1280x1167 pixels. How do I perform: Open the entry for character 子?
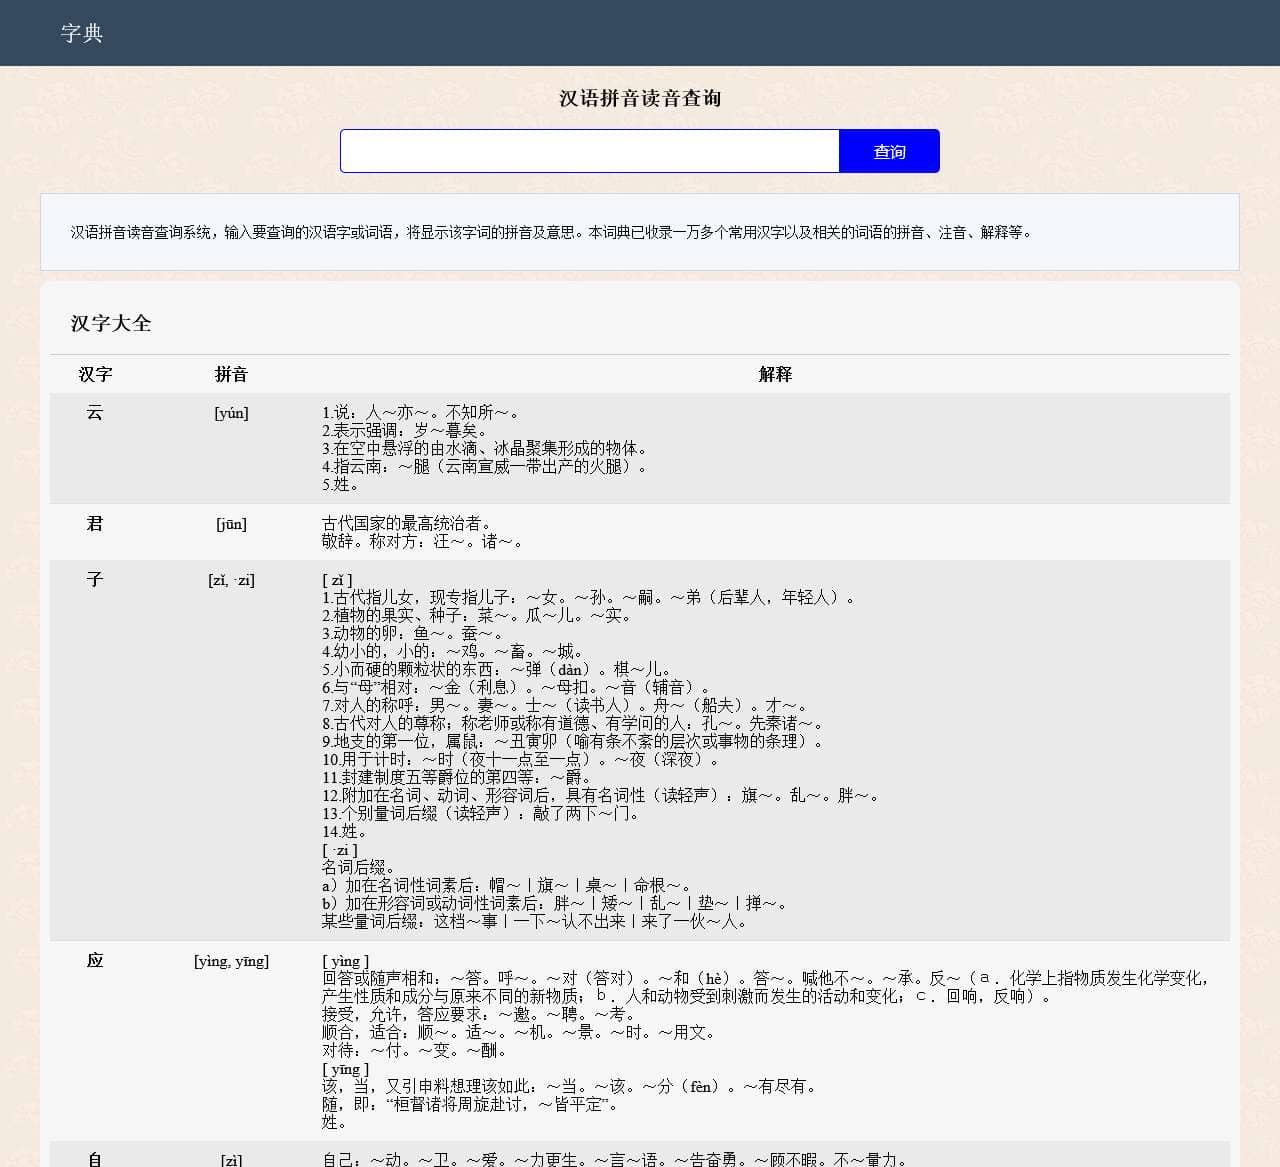(x=95, y=579)
